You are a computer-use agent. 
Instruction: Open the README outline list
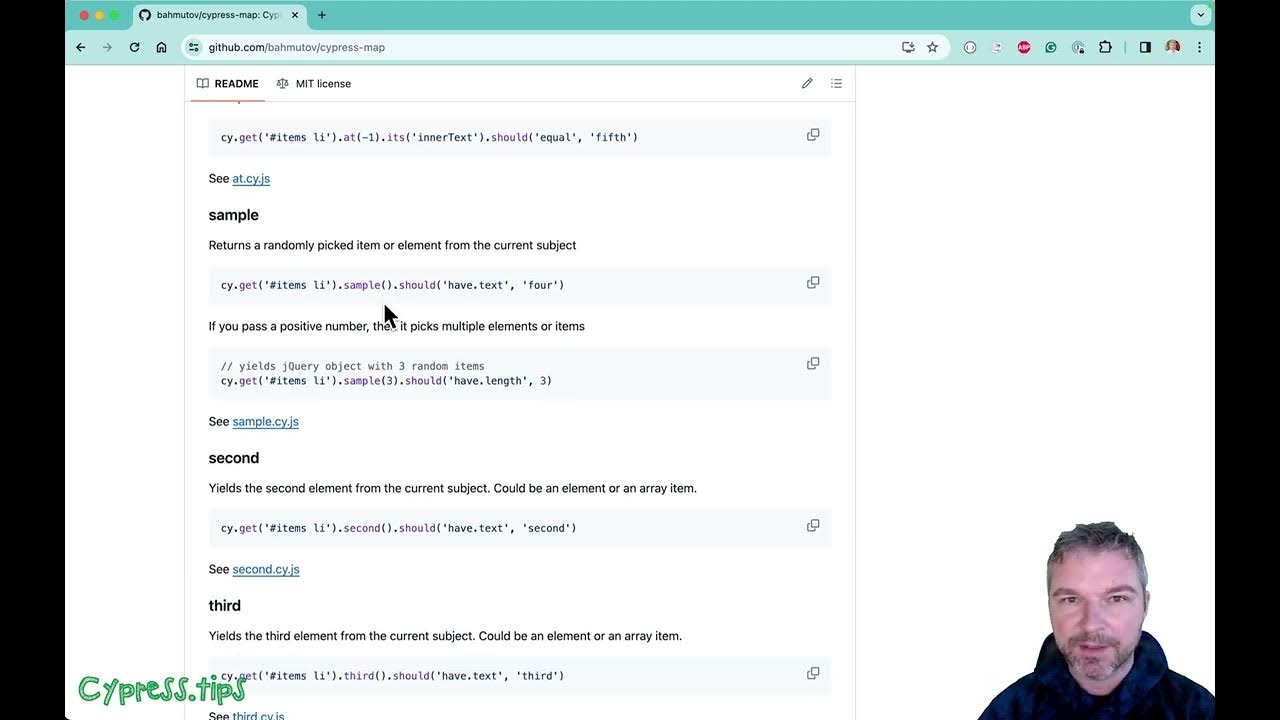tap(836, 83)
